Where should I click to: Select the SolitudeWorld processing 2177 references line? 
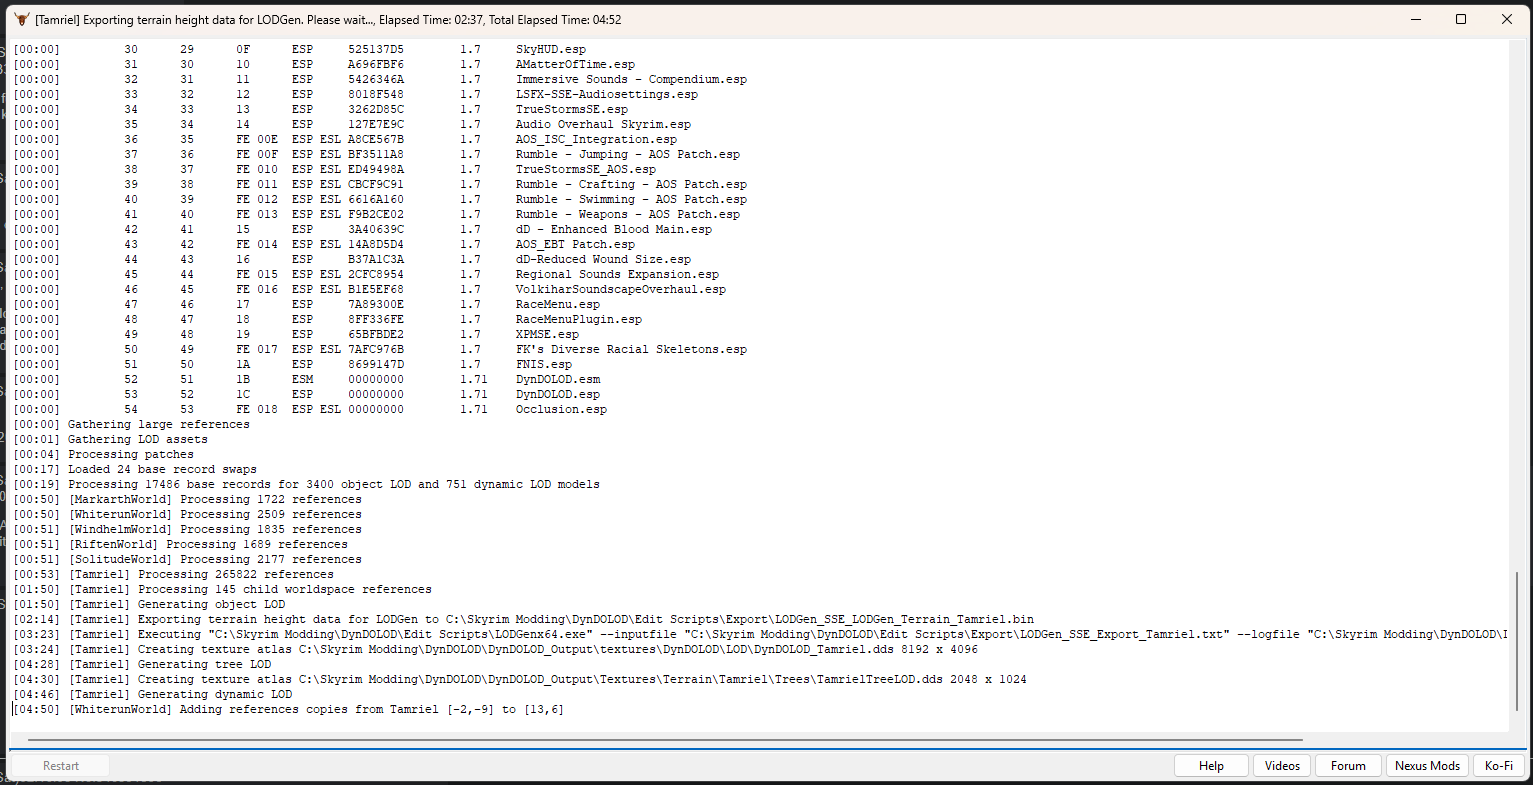pos(187,559)
